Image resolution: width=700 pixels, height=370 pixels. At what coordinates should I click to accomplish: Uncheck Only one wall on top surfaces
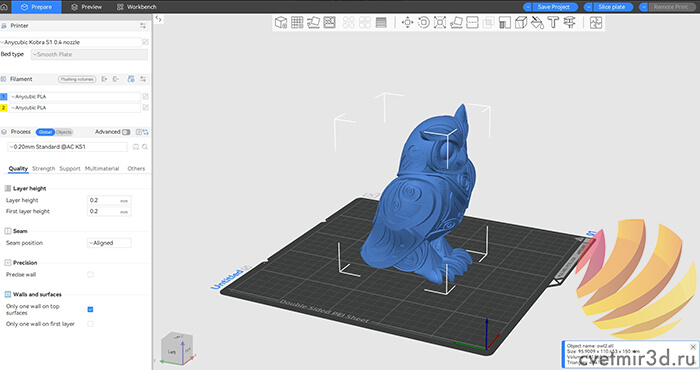tap(90, 309)
